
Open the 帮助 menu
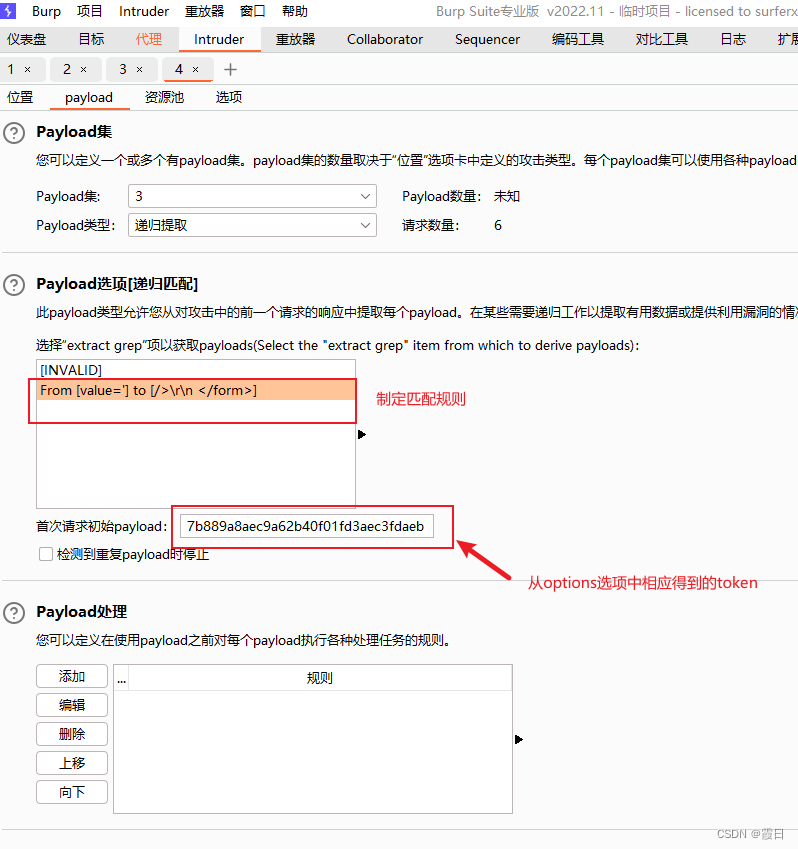click(x=295, y=11)
